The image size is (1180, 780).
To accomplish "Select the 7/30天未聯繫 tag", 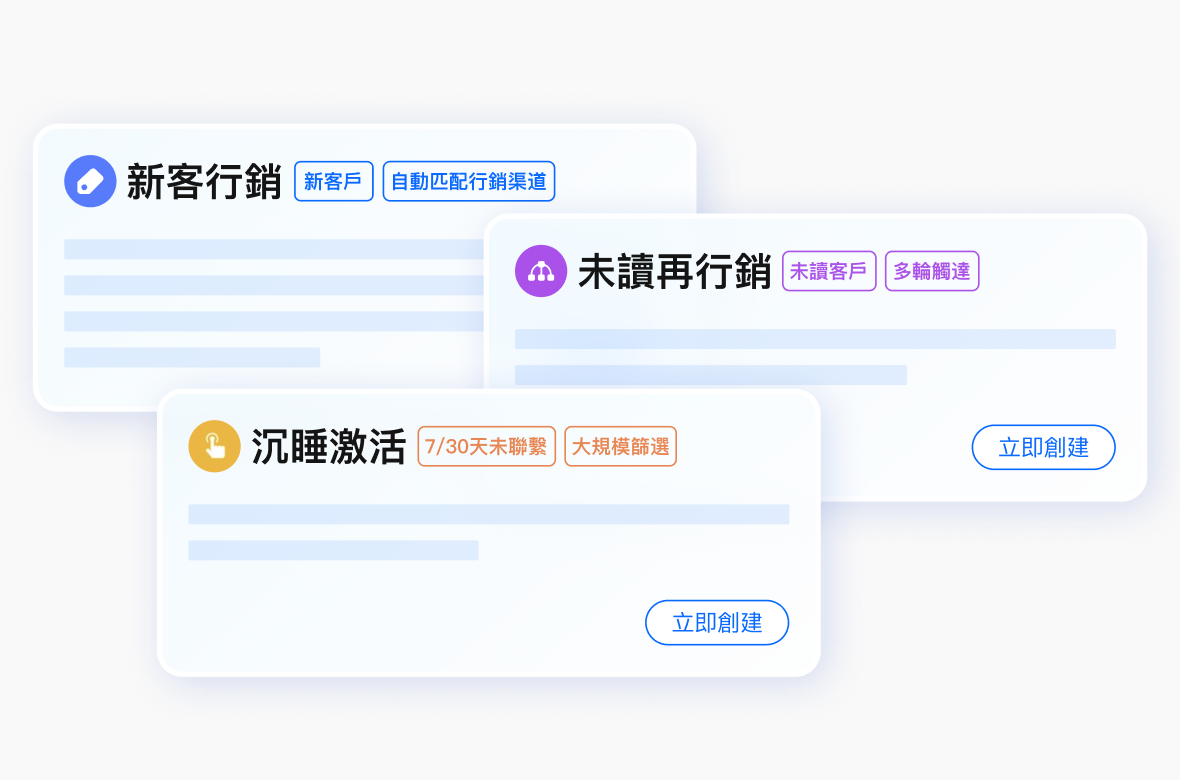I will coord(487,446).
